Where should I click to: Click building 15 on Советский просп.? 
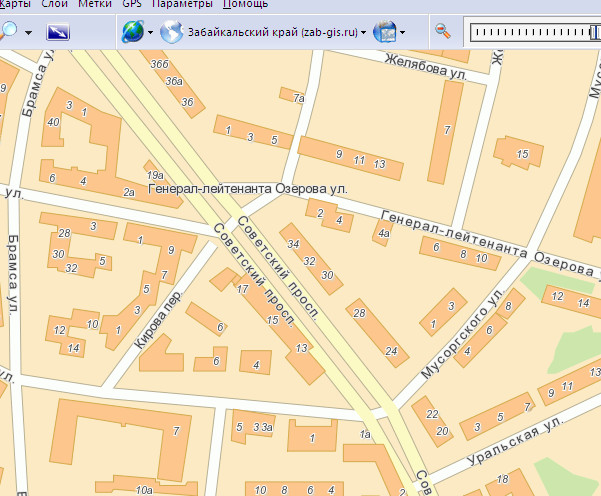click(x=273, y=320)
